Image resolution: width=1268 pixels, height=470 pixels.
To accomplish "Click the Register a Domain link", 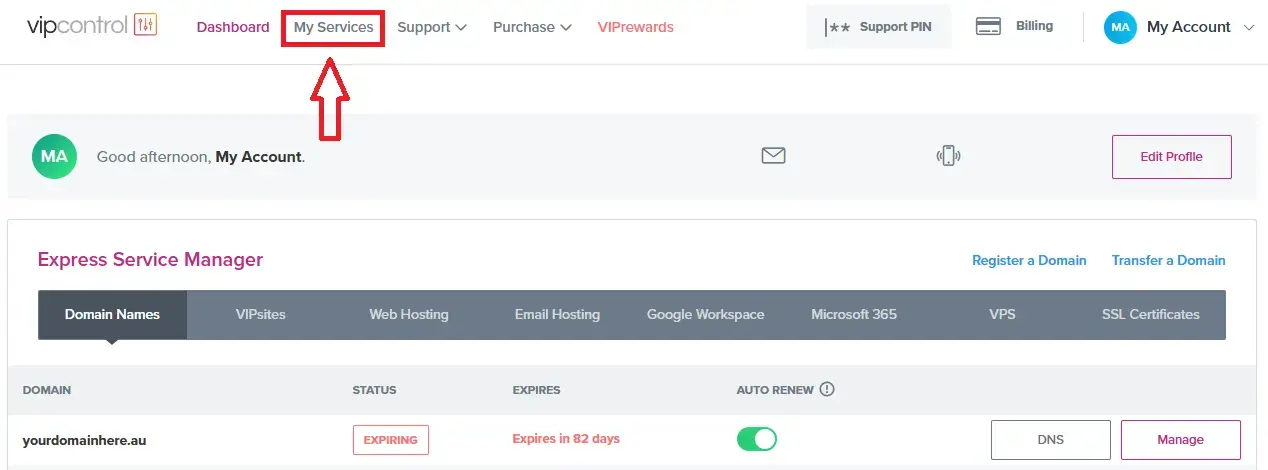I will click(1029, 260).
